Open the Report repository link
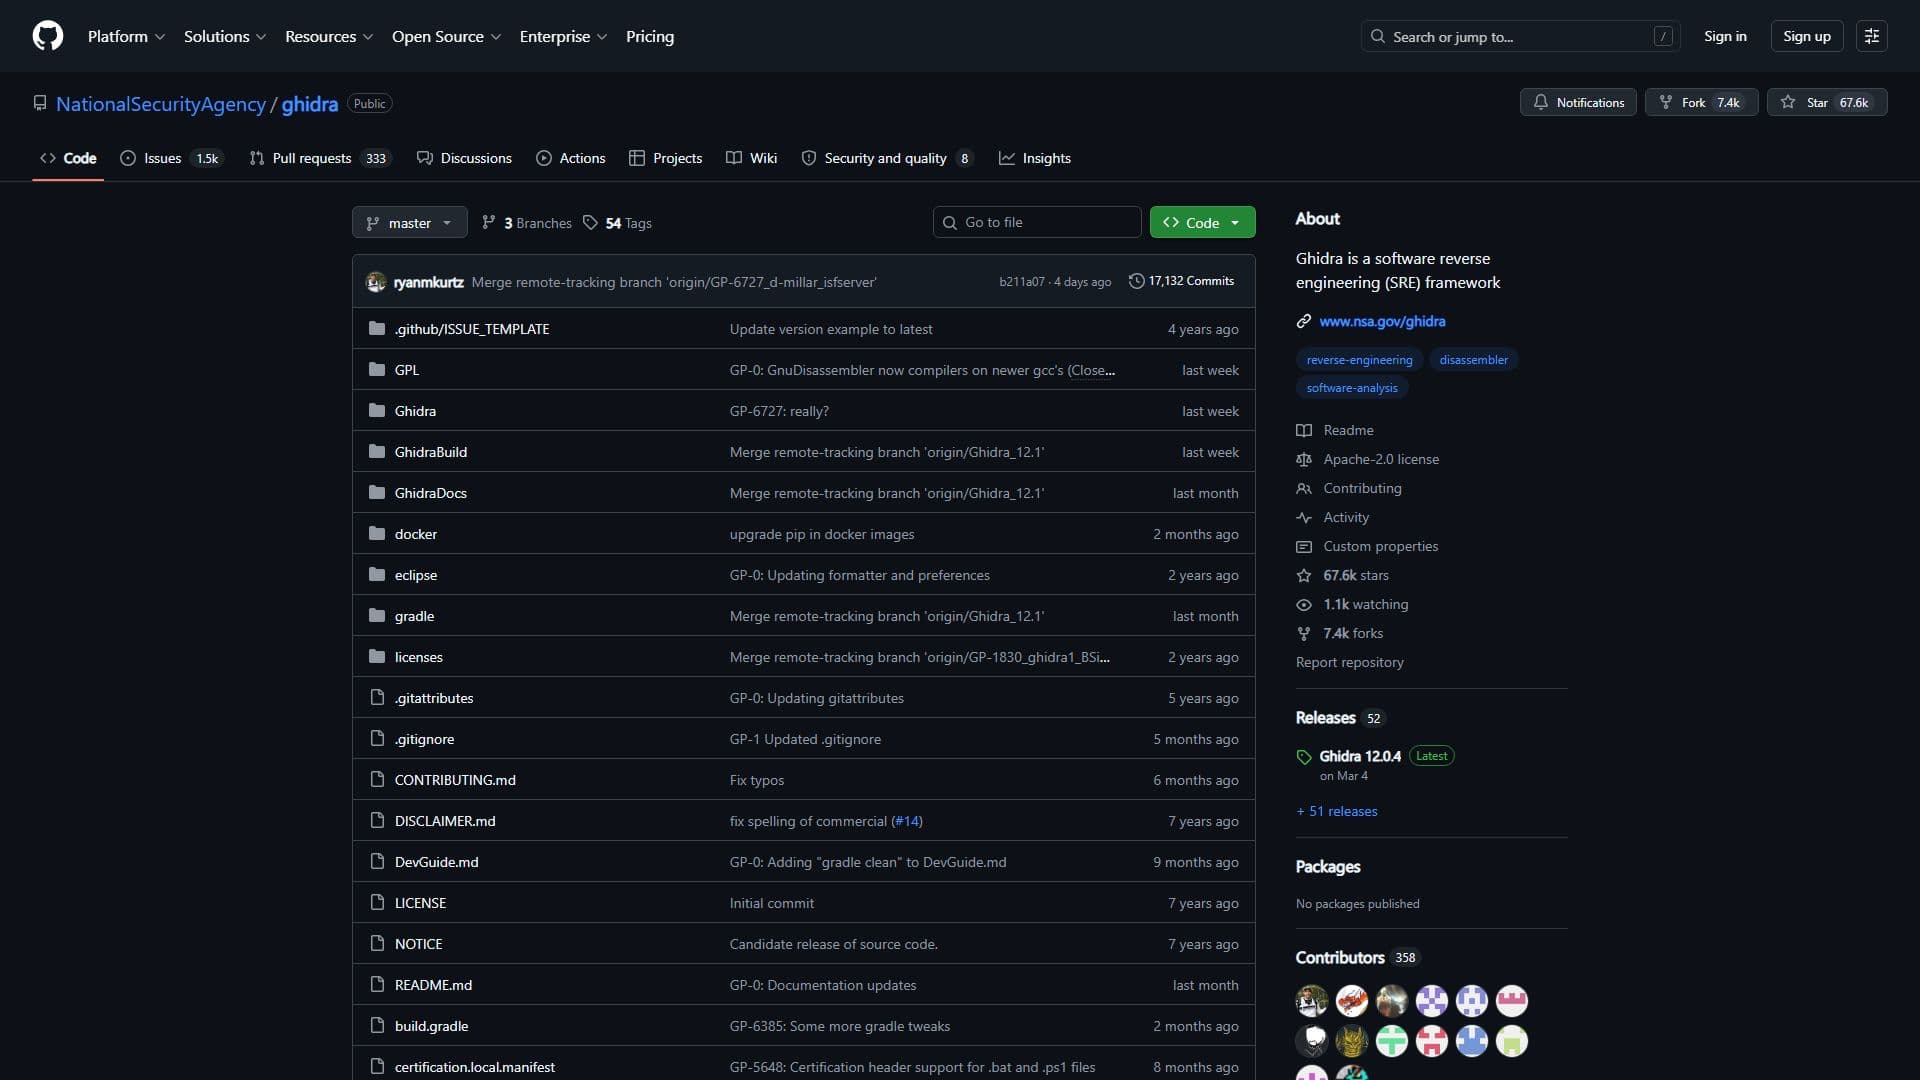 tap(1349, 662)
